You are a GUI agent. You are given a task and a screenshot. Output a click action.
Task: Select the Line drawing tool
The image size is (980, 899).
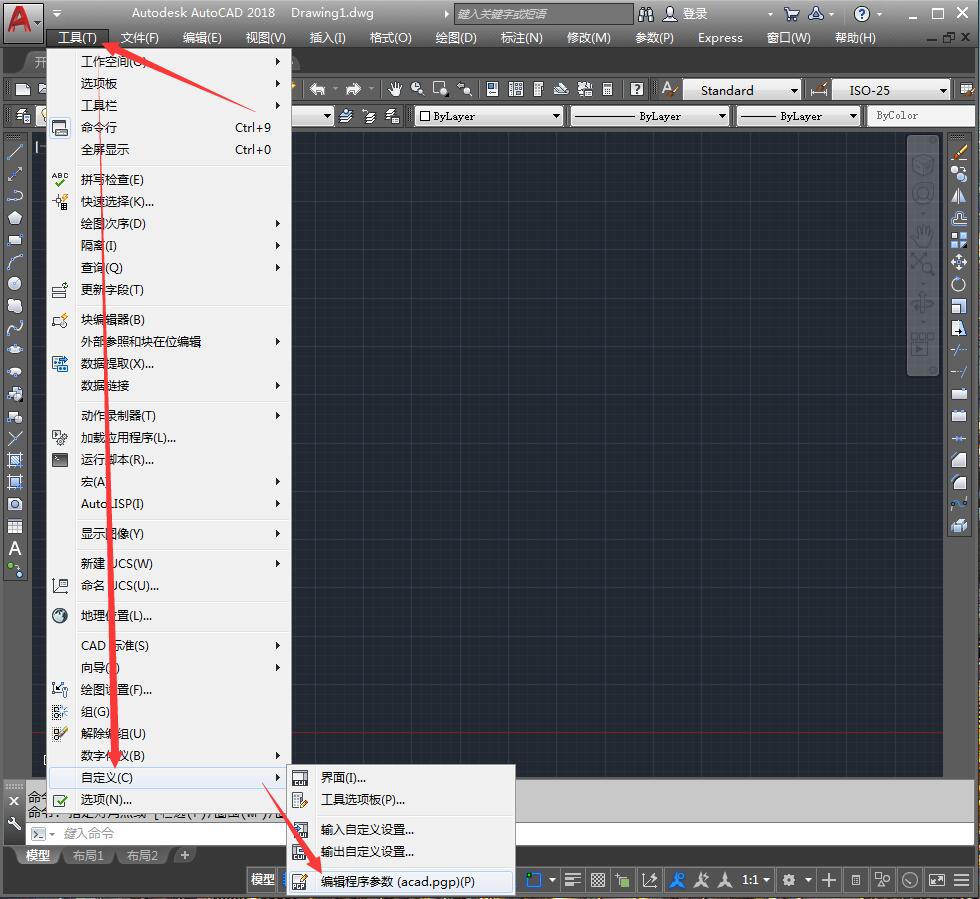click(x=15, y=151)
